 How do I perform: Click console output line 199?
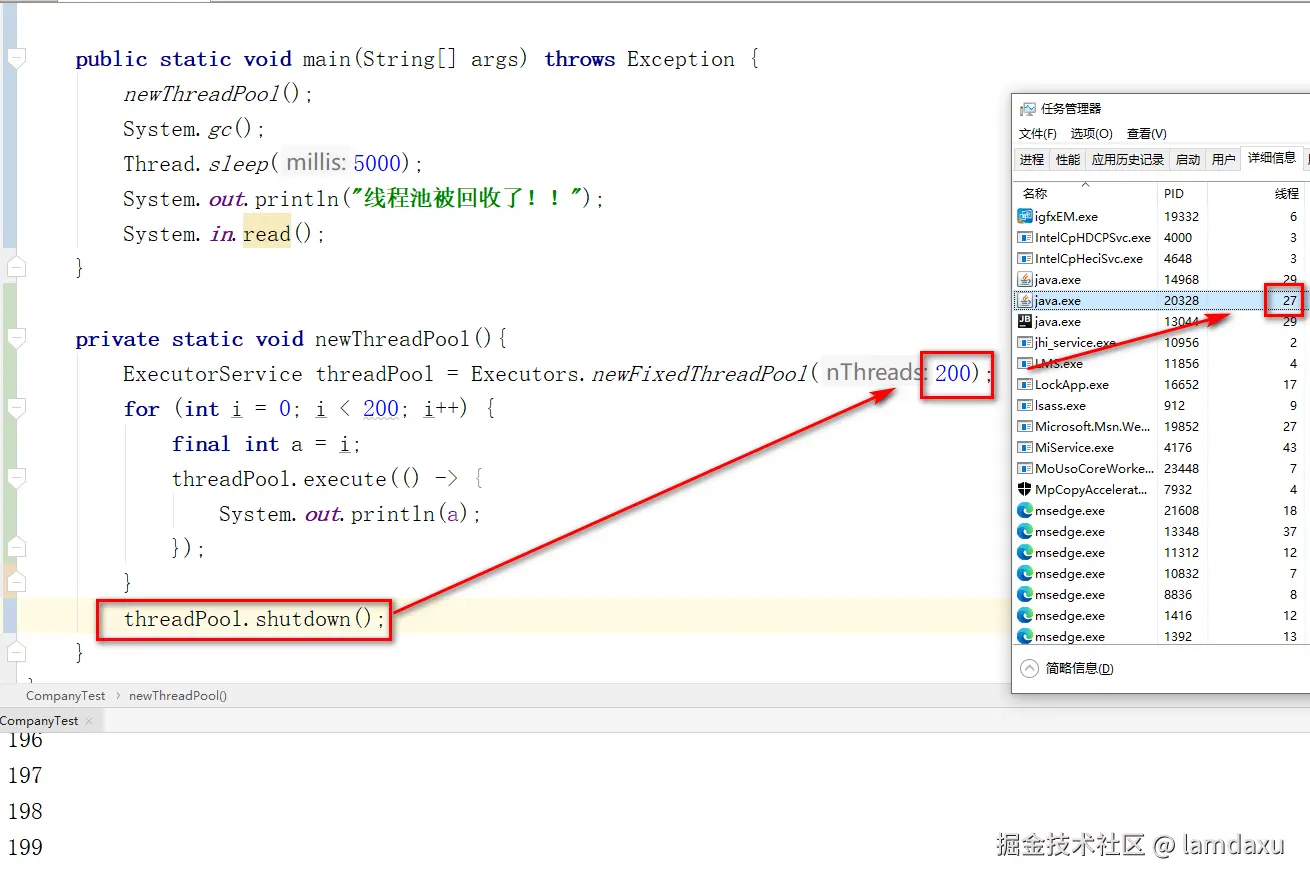pyautogui.click(x=25, y=848)
